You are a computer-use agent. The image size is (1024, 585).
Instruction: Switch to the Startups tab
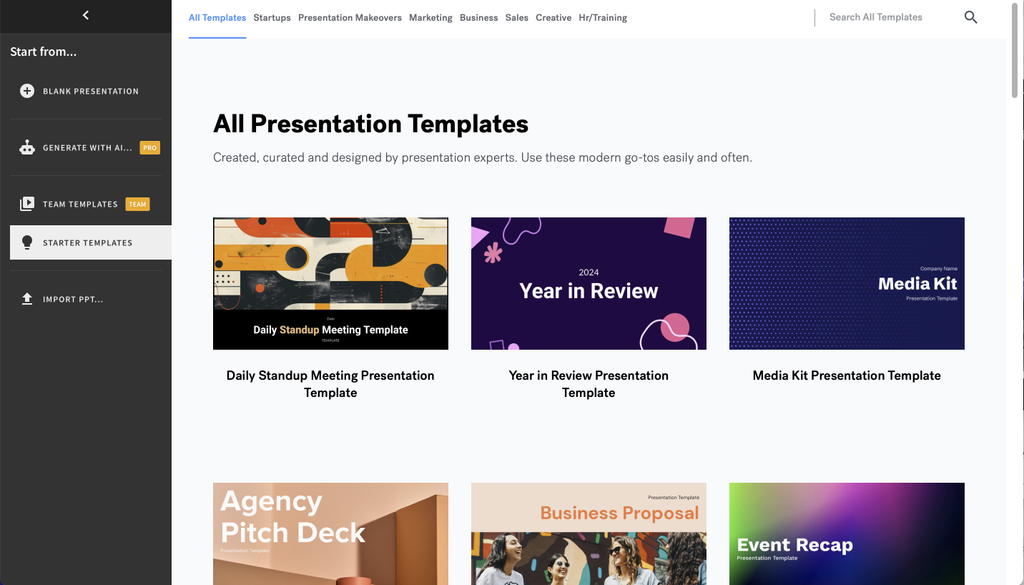(x=271, y=17)
